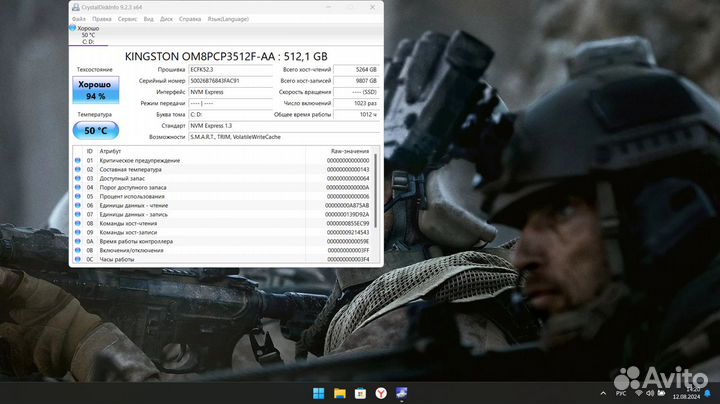Image resolution: width=720 pixels, height=404 pixels.
Task: Expand the hidden tray icons chevron
Action: pyautogui.click(x=603, y=393)
